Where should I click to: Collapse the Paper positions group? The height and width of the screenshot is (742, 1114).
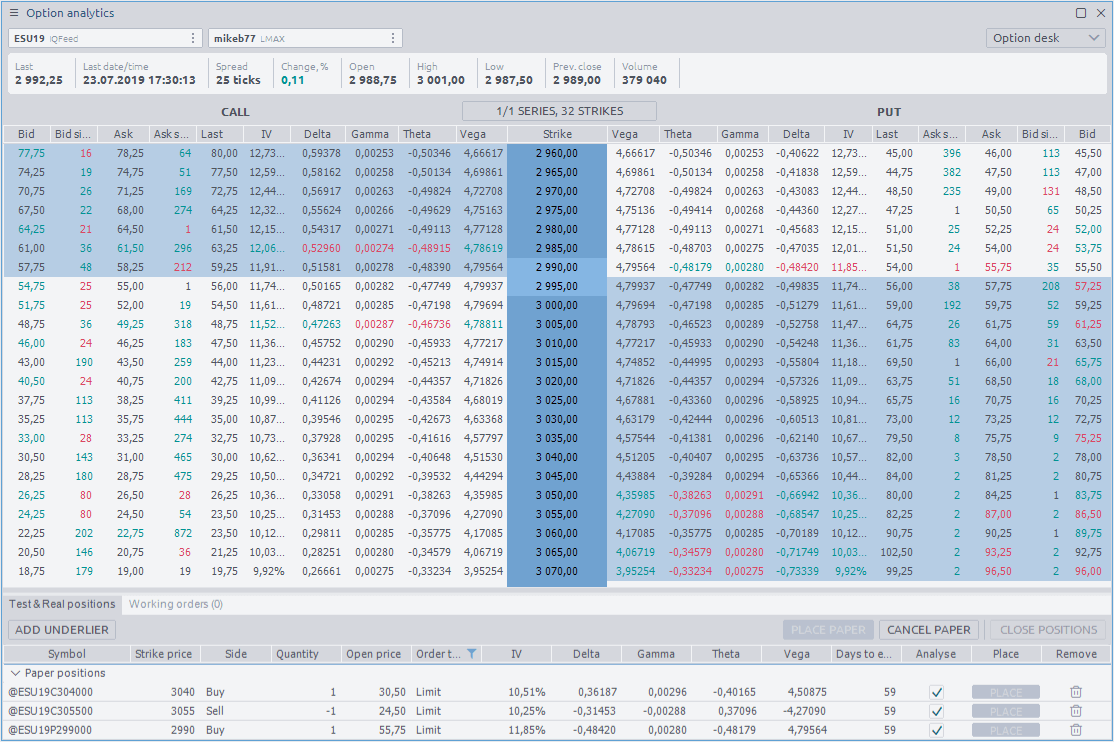pos(14,672)
